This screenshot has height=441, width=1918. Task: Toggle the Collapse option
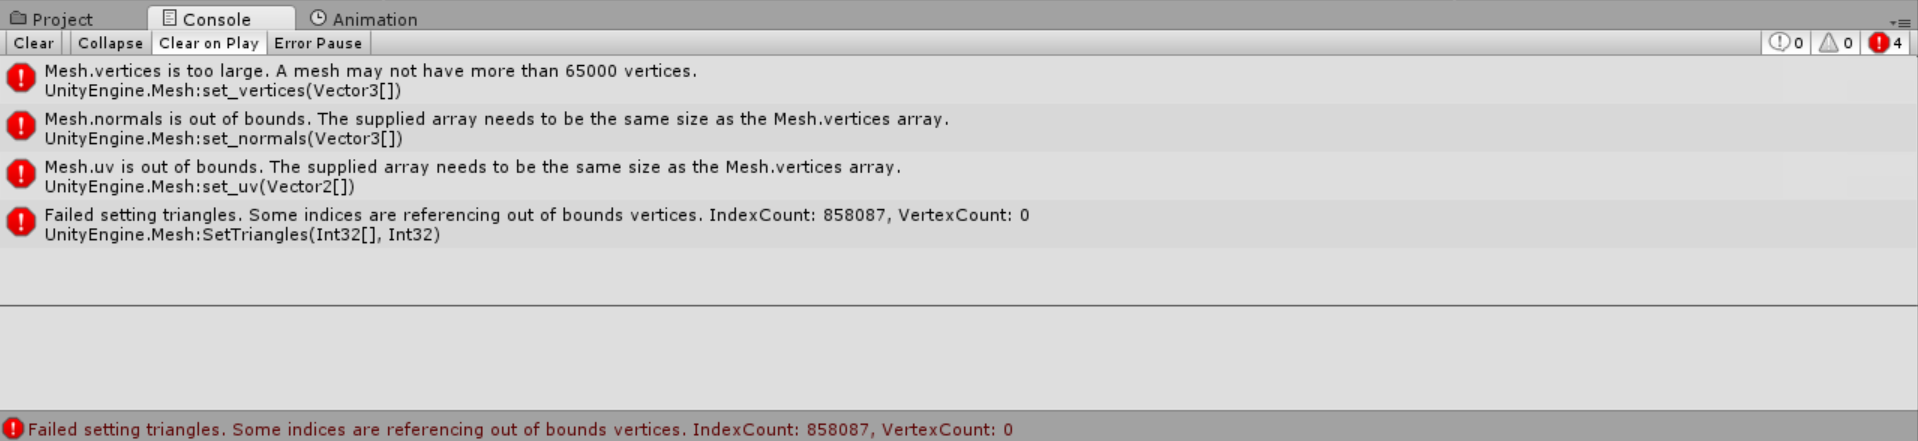tap(110, 43)
